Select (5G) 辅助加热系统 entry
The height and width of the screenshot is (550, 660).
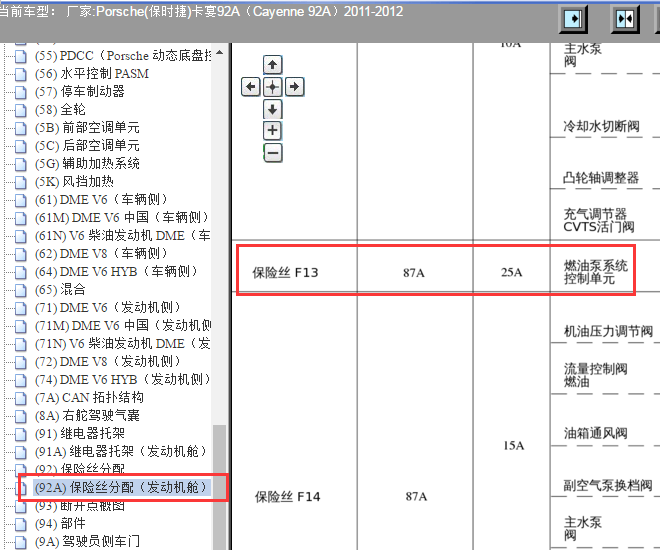click(87, 163)
